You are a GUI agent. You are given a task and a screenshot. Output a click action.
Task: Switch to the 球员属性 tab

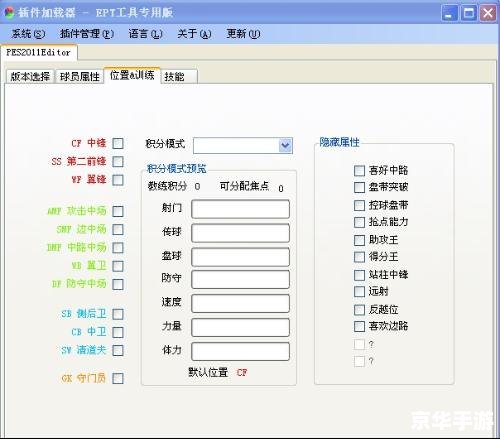pos(79,77)
